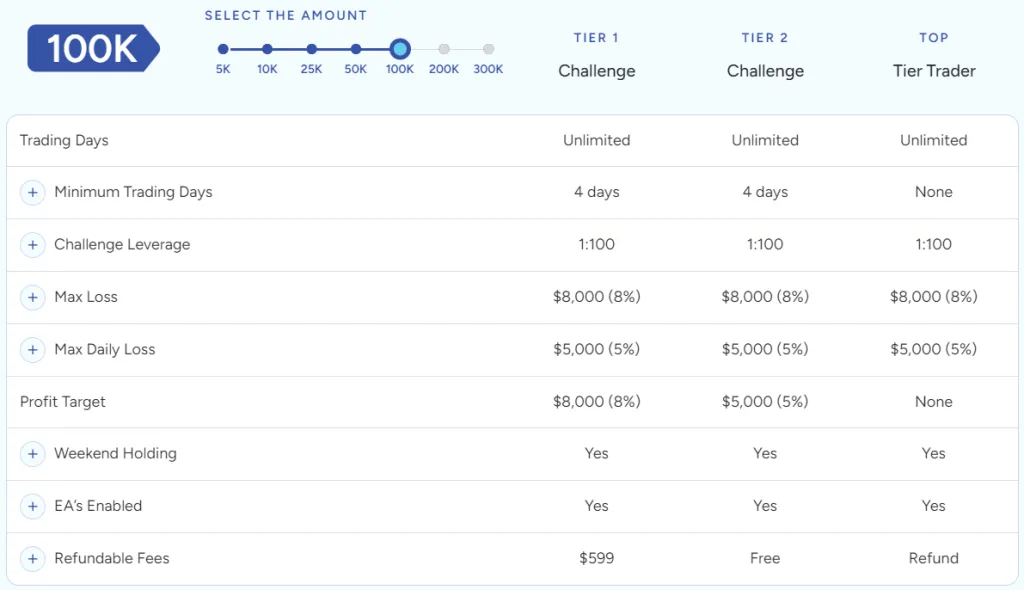Viewport: 1024px width, 590px height.
Task: Click the $599 refundable fee
Action: pyautogui.click(x=596, y=558)
